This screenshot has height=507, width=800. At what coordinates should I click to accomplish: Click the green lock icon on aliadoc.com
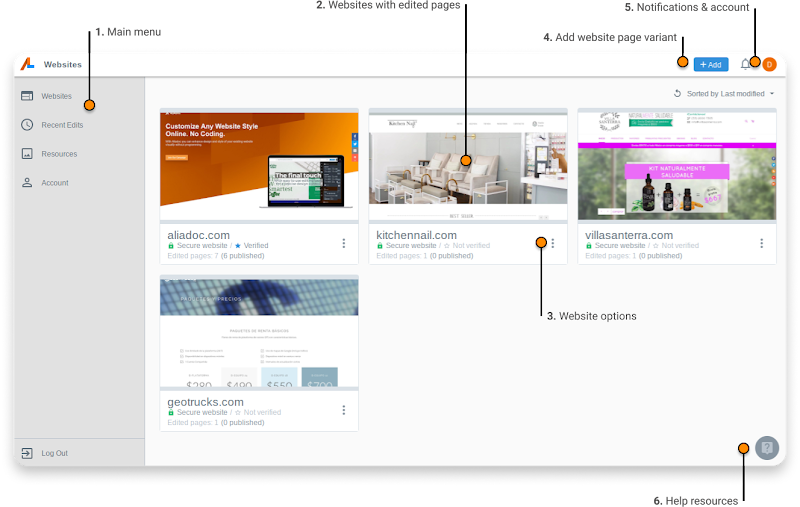coord(171,246)
